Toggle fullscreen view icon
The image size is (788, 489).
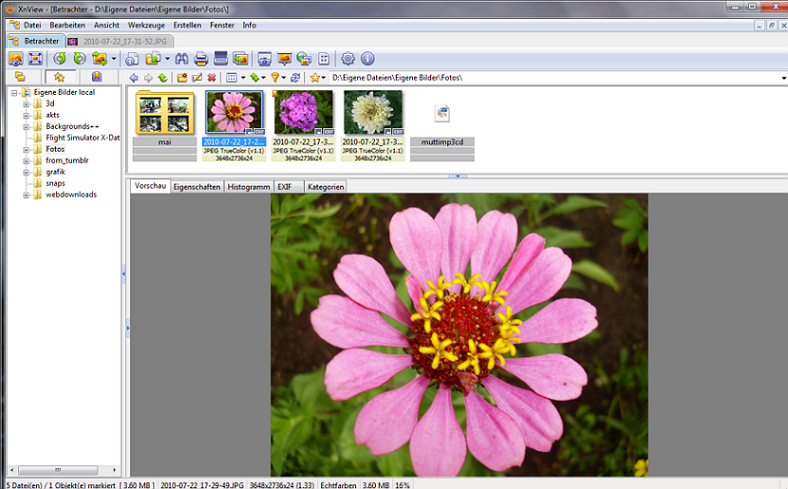coord(36,59)
